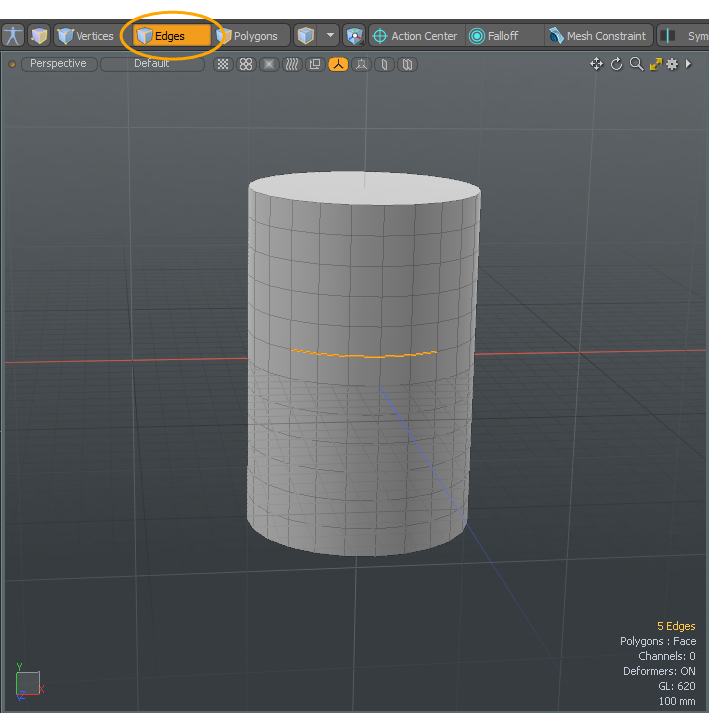Open the dropdown arrow next to the Items mode cube

(331, 36)
